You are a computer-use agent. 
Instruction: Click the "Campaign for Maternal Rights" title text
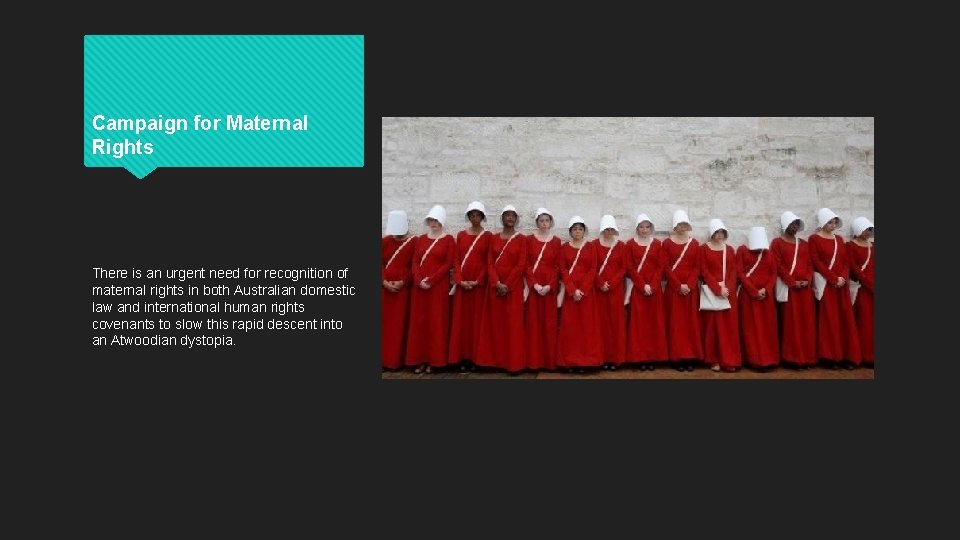click(x=200, y=135)
